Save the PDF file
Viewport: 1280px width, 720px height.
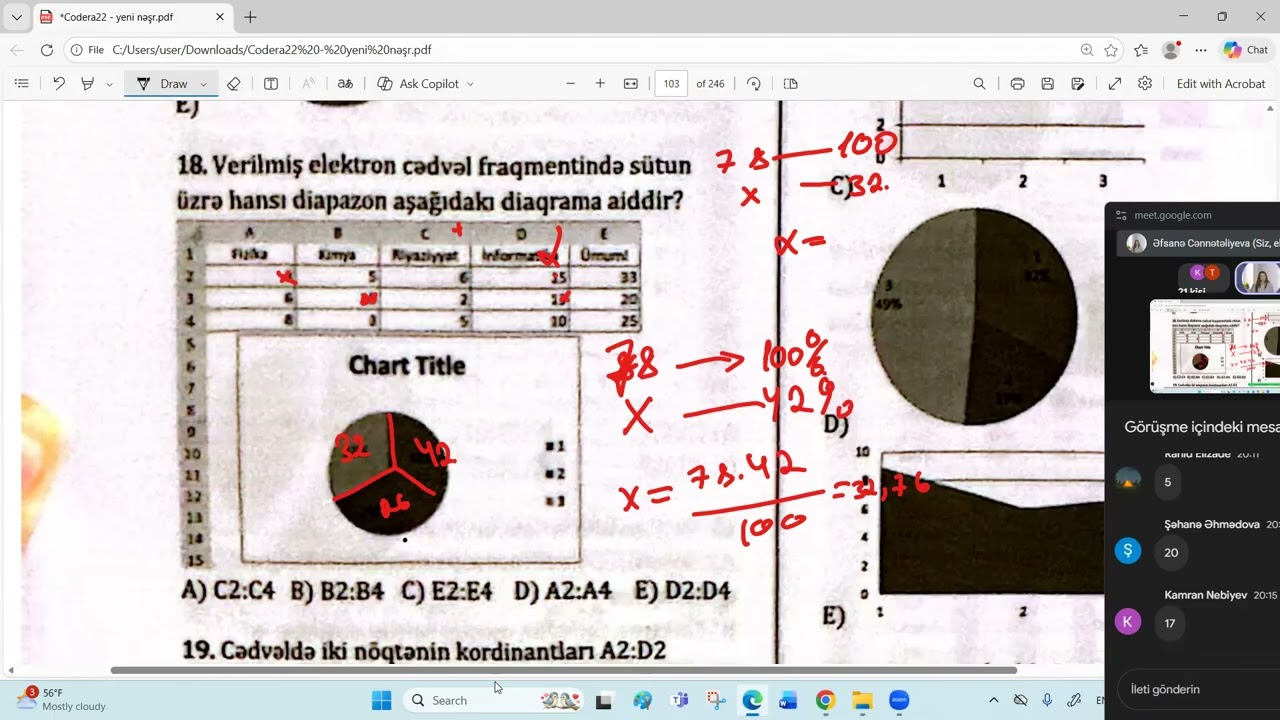[1047, 84]
